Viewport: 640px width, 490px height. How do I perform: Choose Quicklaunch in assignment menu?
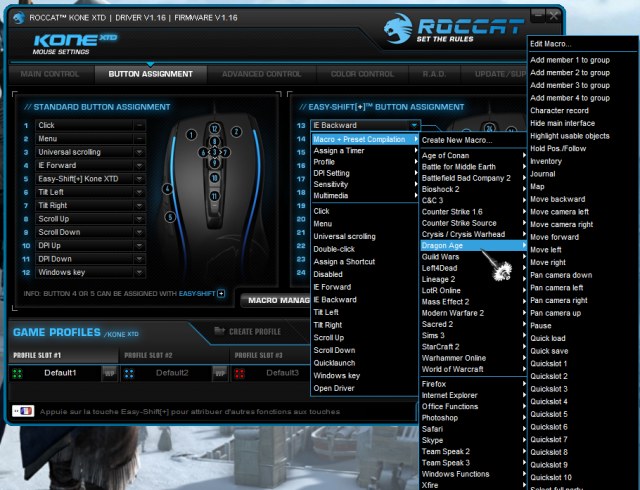334,363
